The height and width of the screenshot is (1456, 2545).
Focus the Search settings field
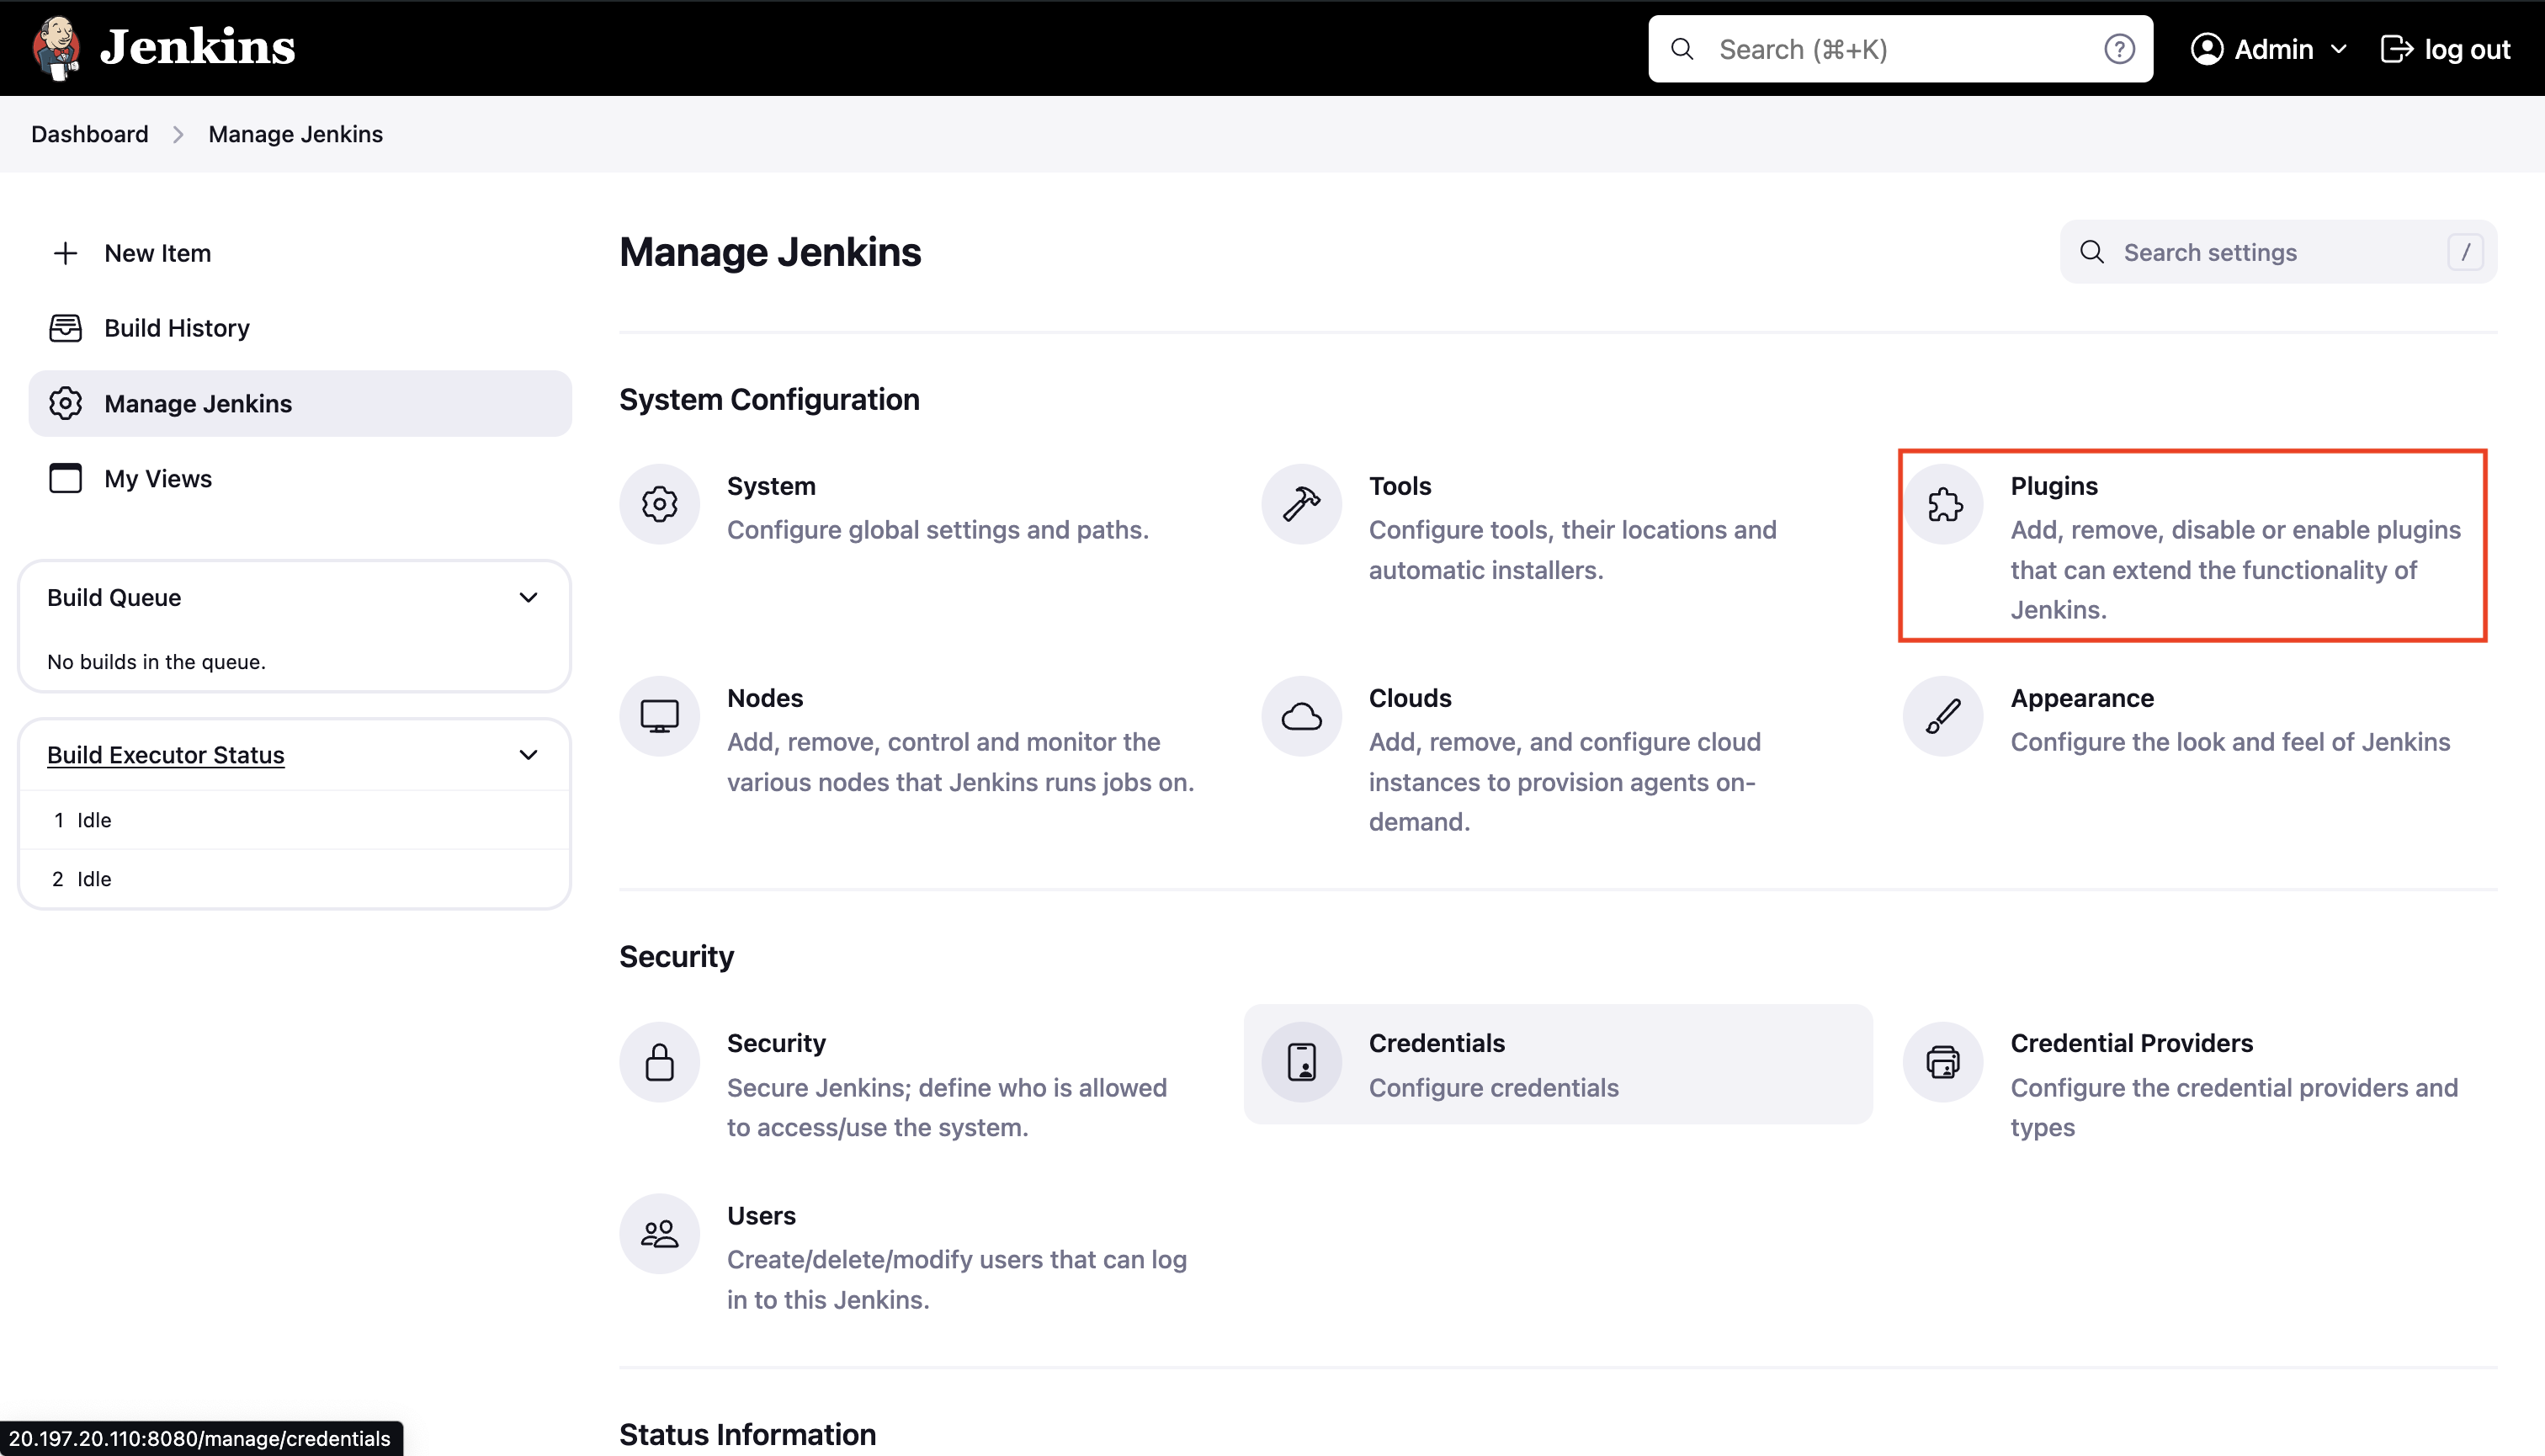click(x=2278, y=252)
